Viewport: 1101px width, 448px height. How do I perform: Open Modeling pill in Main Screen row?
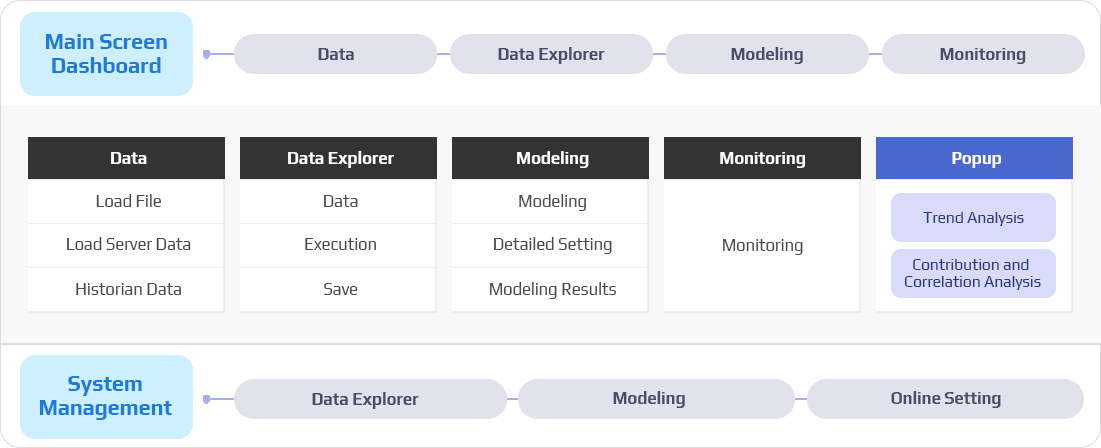click(x=767, y=54)
